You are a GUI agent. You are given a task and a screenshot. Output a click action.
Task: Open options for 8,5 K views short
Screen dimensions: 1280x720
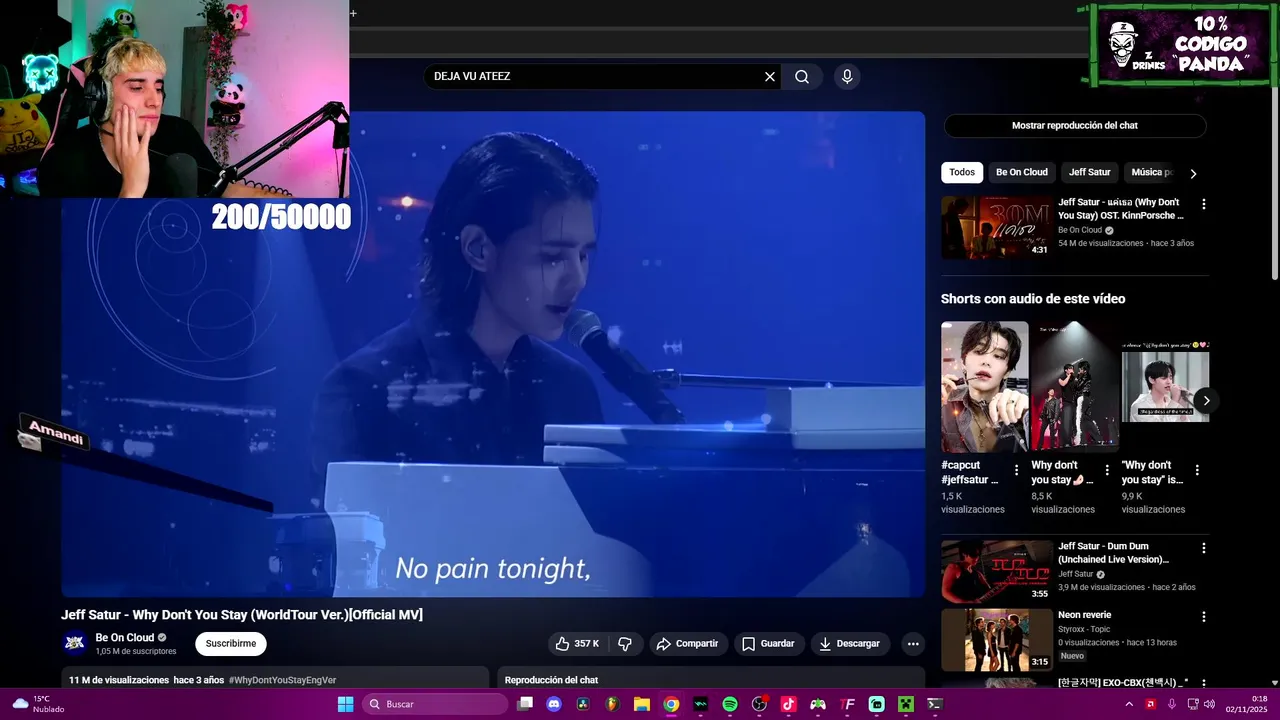[1107, 470]
